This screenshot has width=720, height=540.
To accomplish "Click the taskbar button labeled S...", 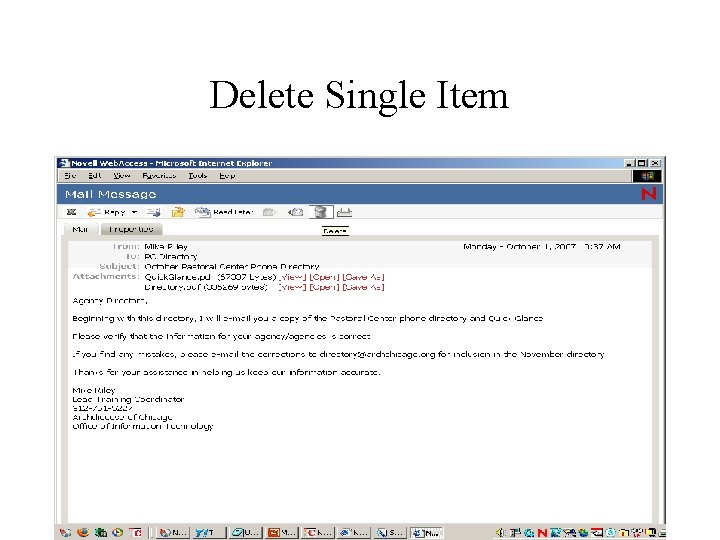I will [390, 533].
